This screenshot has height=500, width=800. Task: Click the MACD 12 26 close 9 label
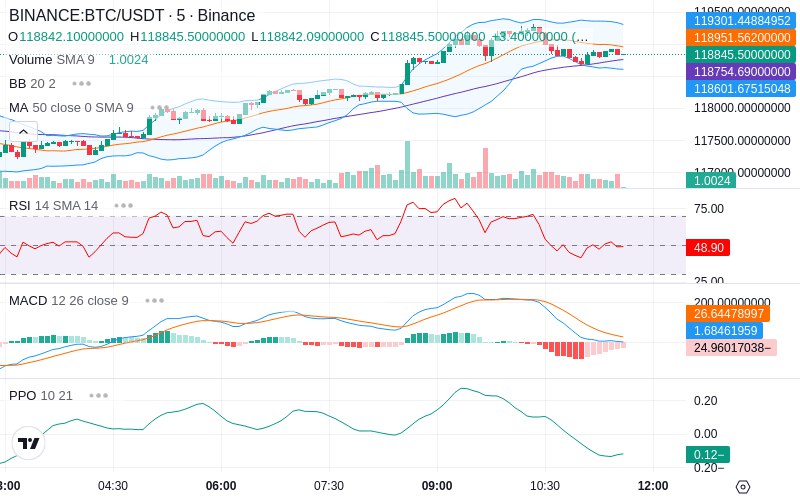pyautogui.click(x=69, y=301)
